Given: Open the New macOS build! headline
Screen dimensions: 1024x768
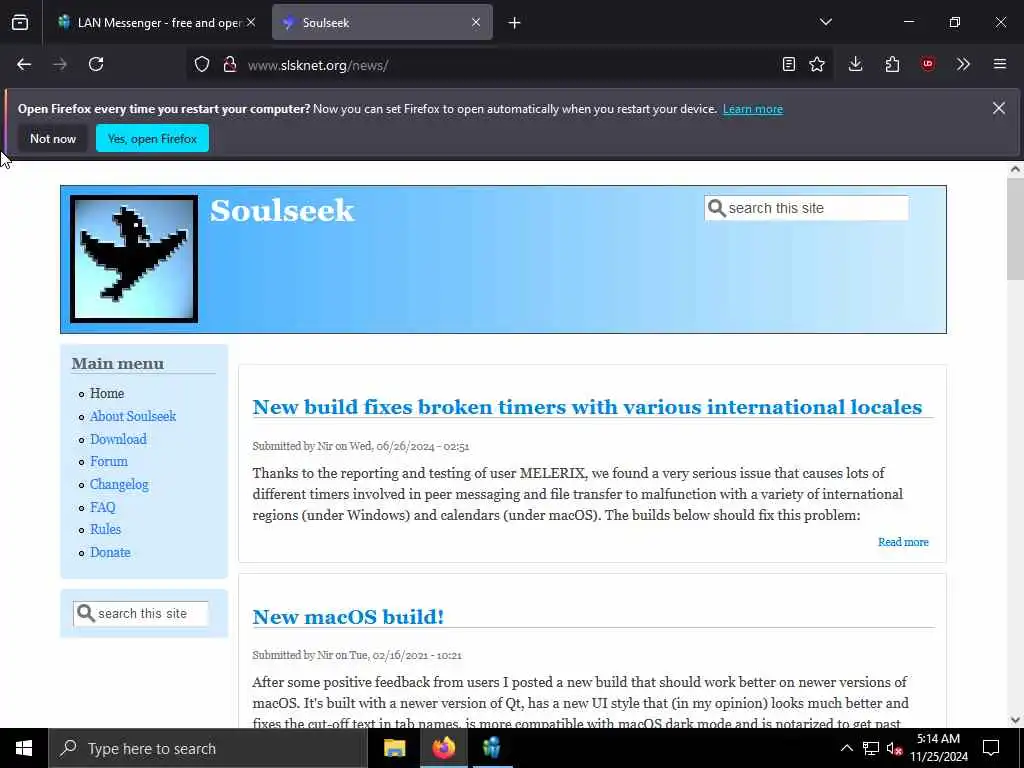Looking at the screenshot, I should pos(348,616).
